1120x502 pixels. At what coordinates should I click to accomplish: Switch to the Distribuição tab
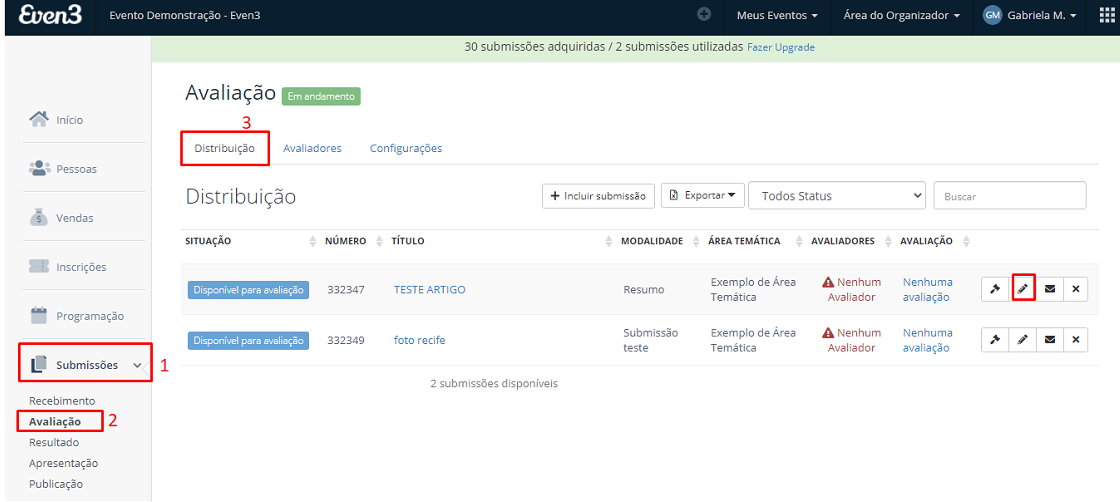click(225, 149)
